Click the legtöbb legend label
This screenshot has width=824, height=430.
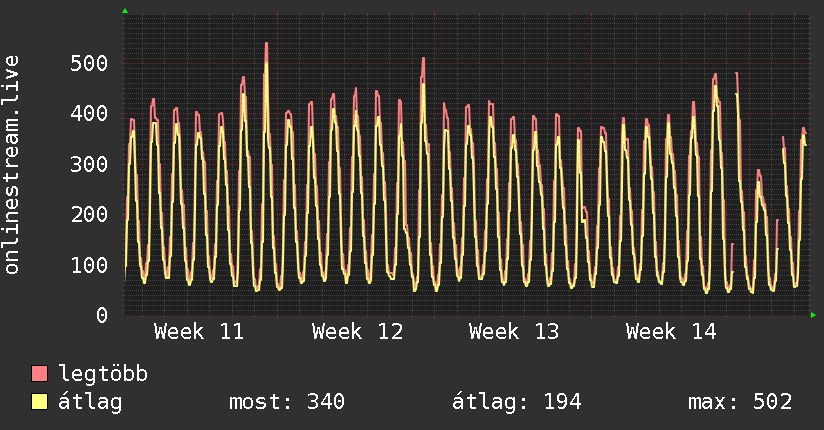click(x=103, y=373)
